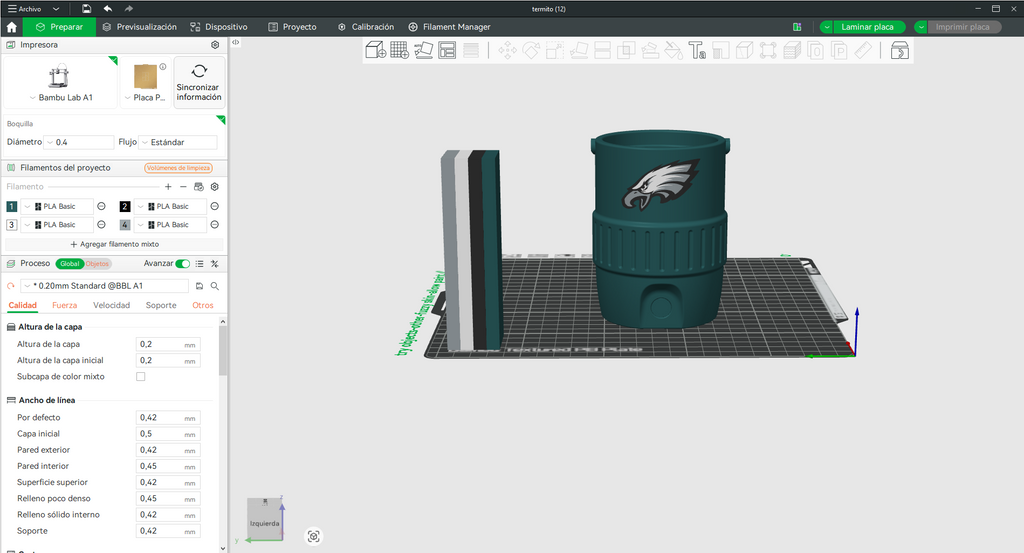
Task: Open the Diámetro 0.4 nozzle dropdown
Action: click(78, 142)
